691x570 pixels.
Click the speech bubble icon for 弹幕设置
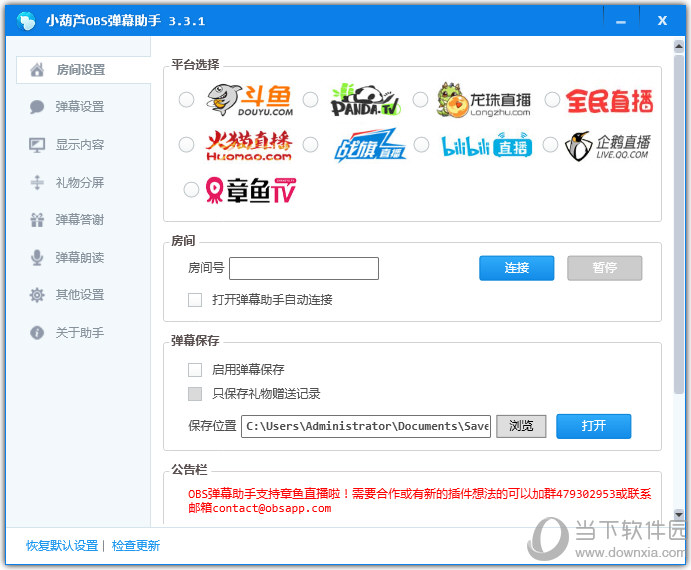37,107
